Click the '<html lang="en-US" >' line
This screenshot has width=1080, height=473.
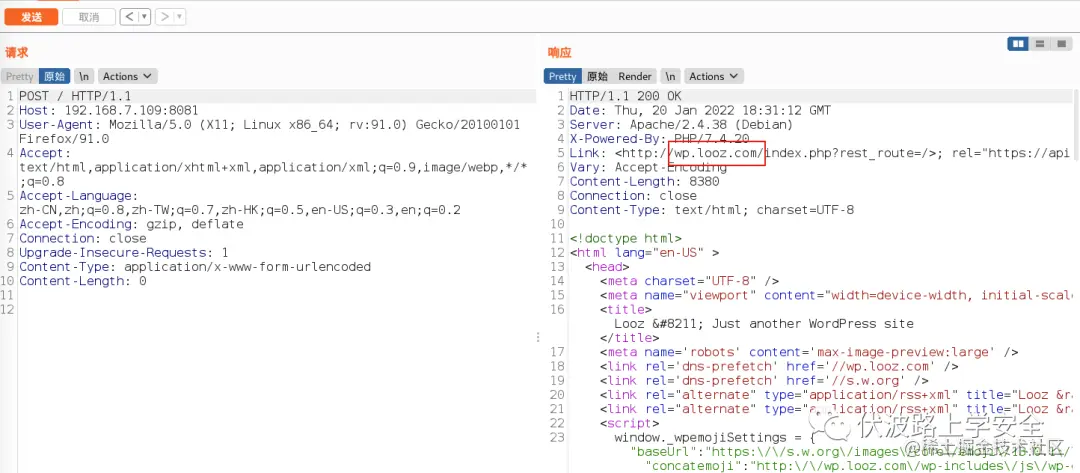pos(644,253)
